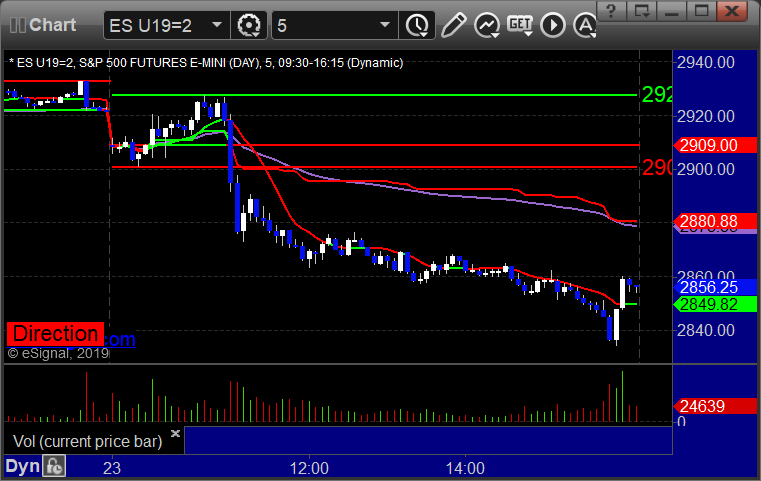Click the chart title ES U19=2 S&P 500 FUTURES text

pyautogui.click(x=206, y=63)
